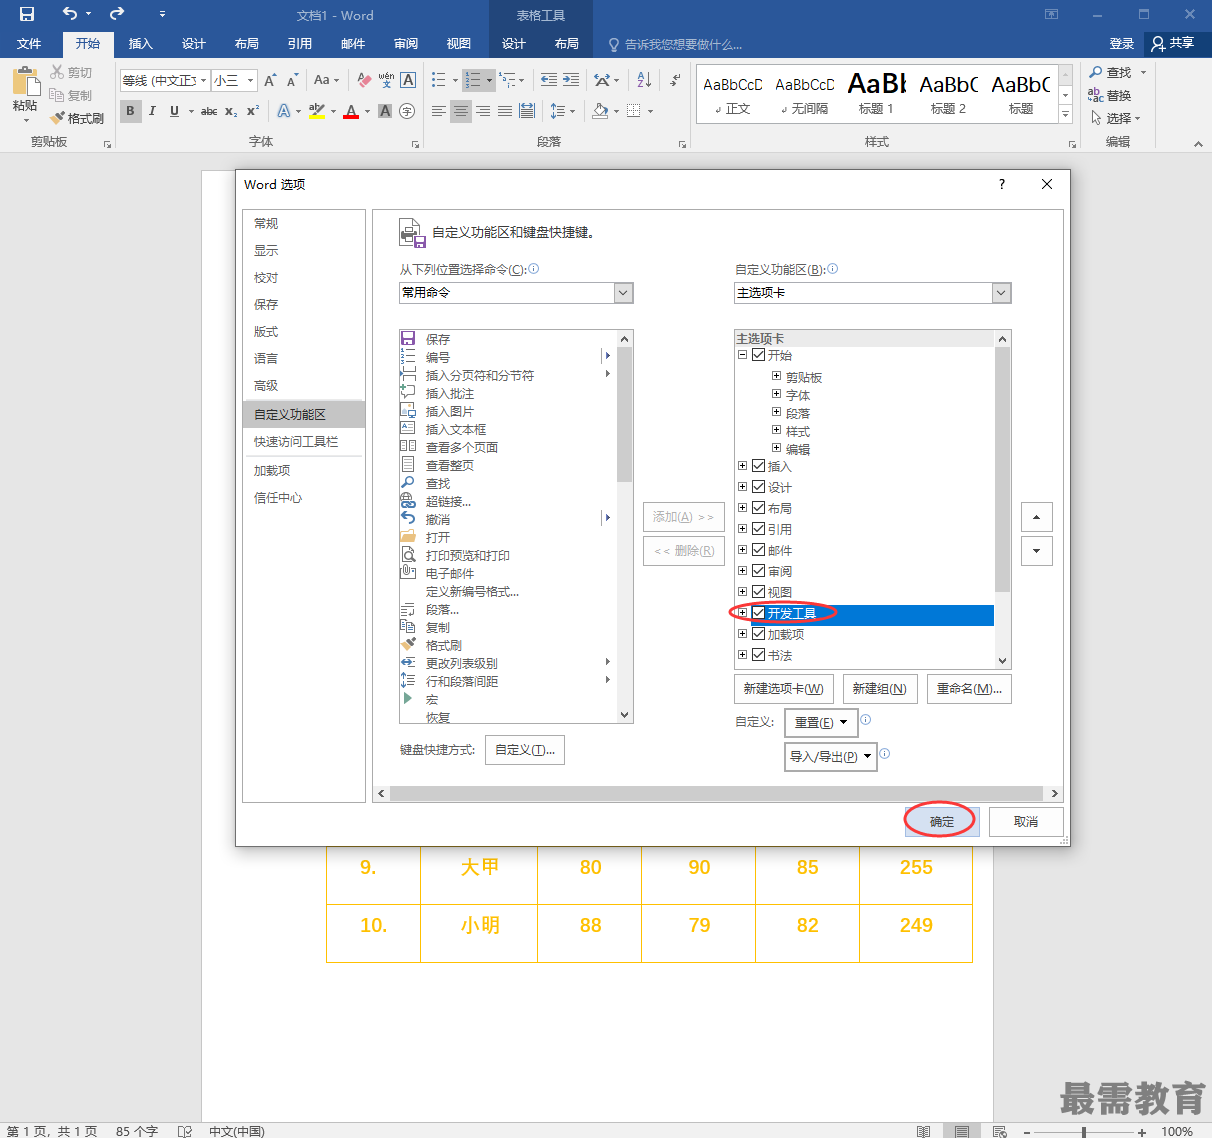The height and width of the screenshot is (1138, 1212).
Task: Click the Save icon in the title bar
Action: (27, 14)
